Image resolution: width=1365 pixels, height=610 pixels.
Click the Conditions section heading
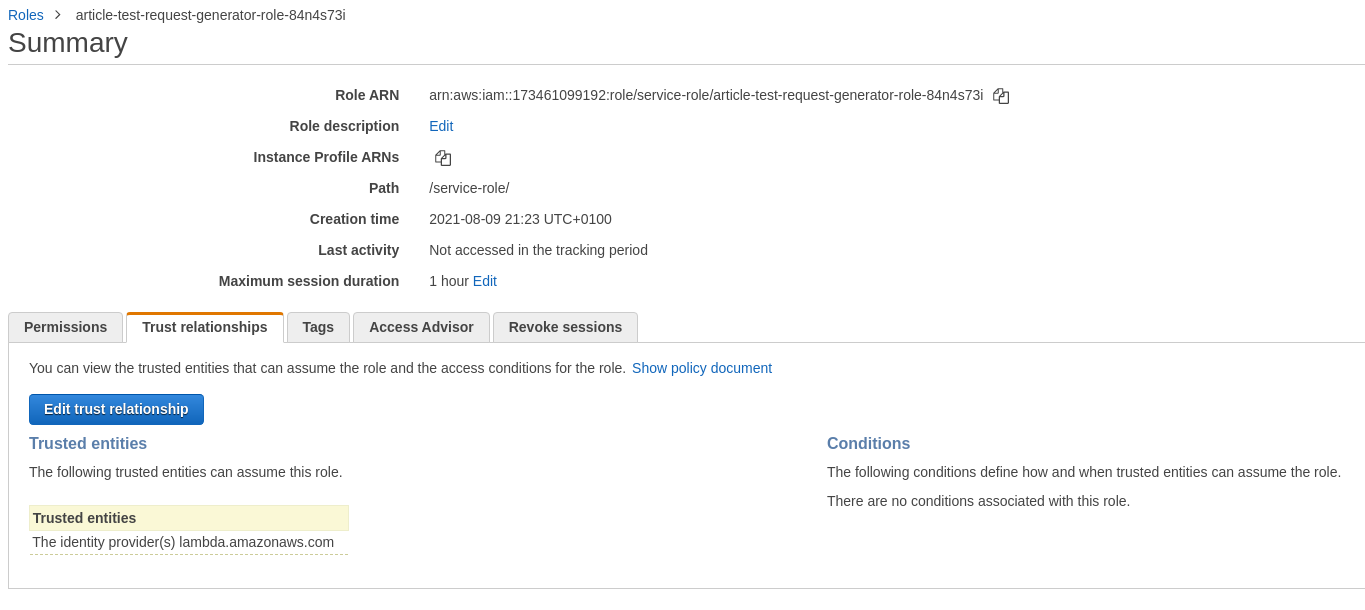868,444
